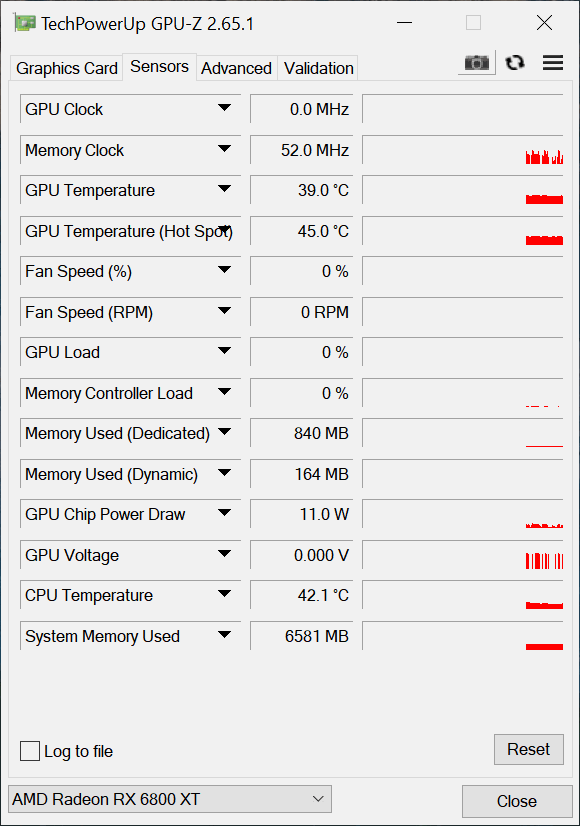Open the GPU Load dropdown arrow
580x826 pixels.
(224, 351)
